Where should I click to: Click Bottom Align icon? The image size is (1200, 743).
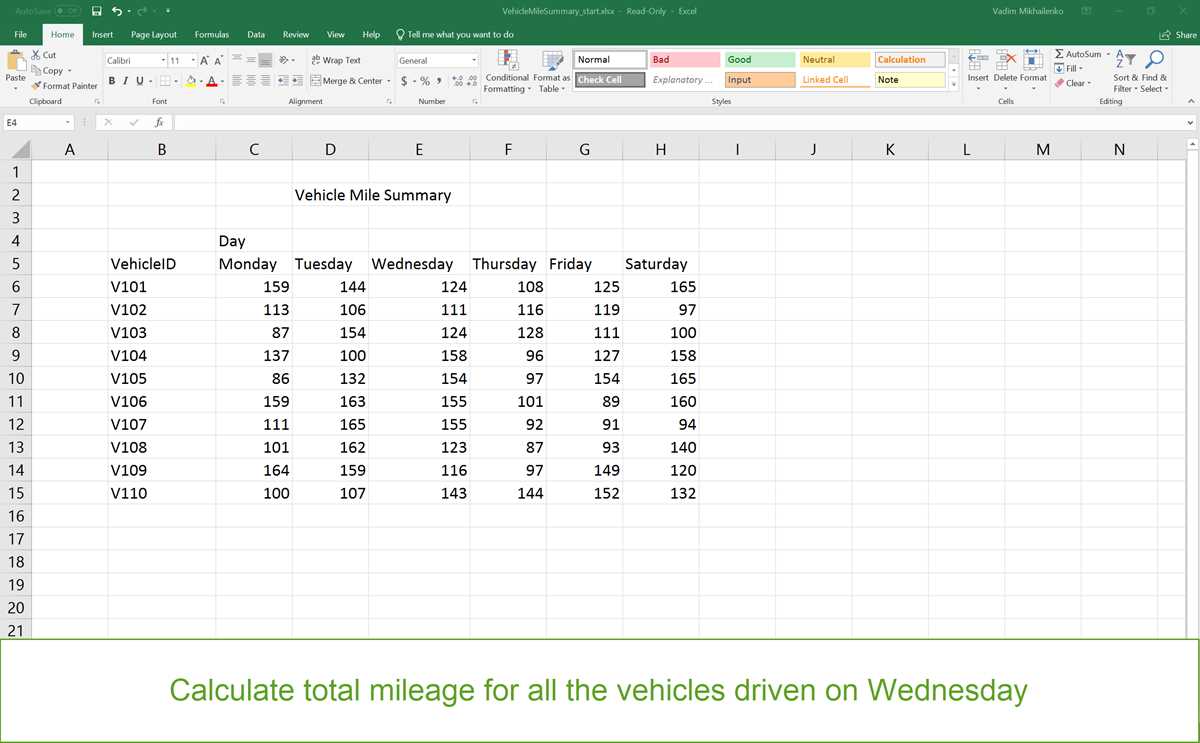point(266,61)
